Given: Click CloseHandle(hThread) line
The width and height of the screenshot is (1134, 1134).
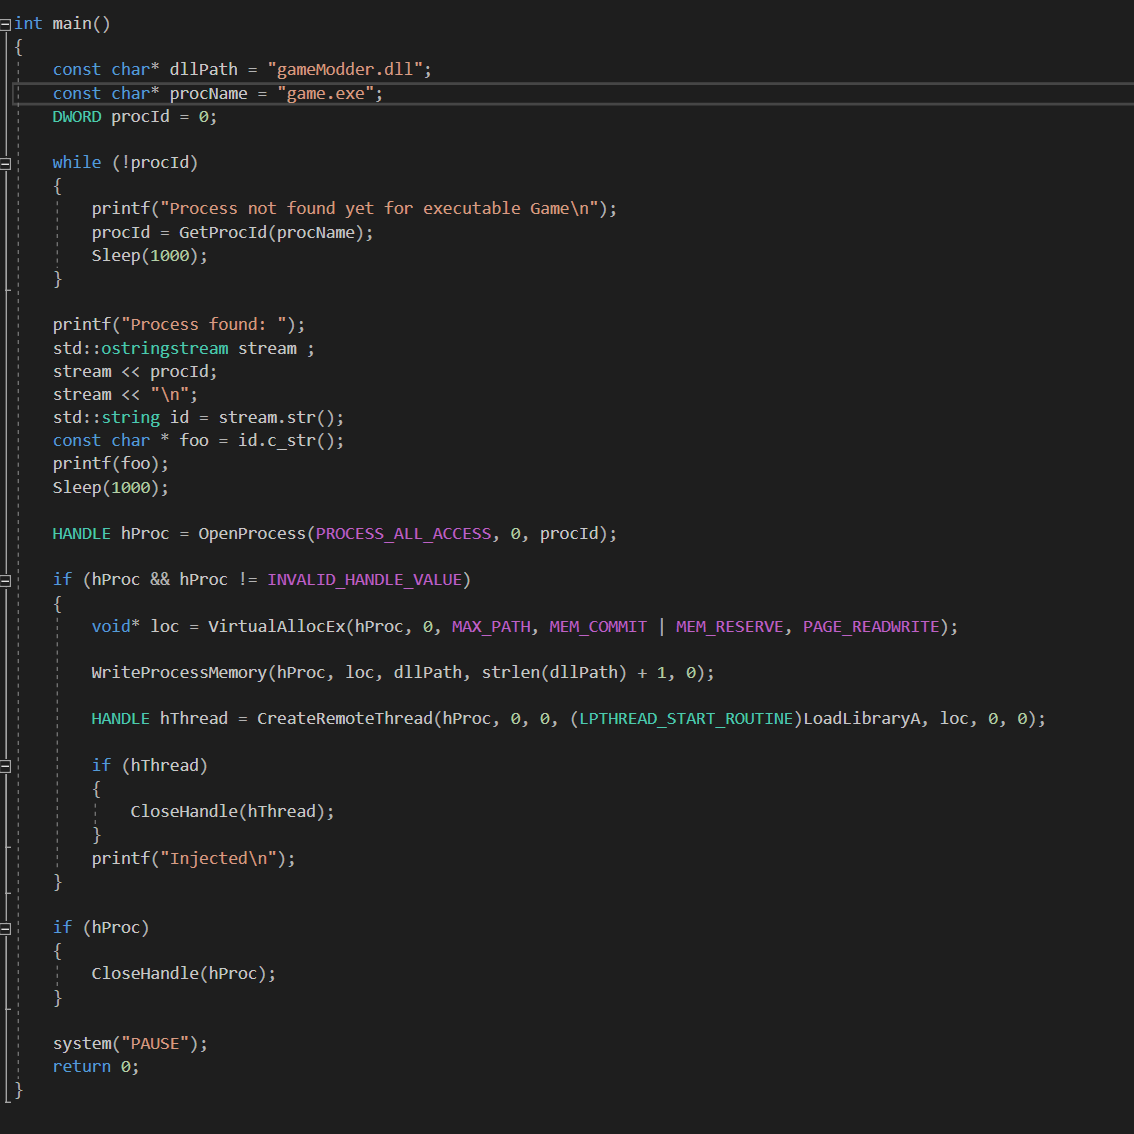Looking at the screenshot, I should tap(232, 811).
